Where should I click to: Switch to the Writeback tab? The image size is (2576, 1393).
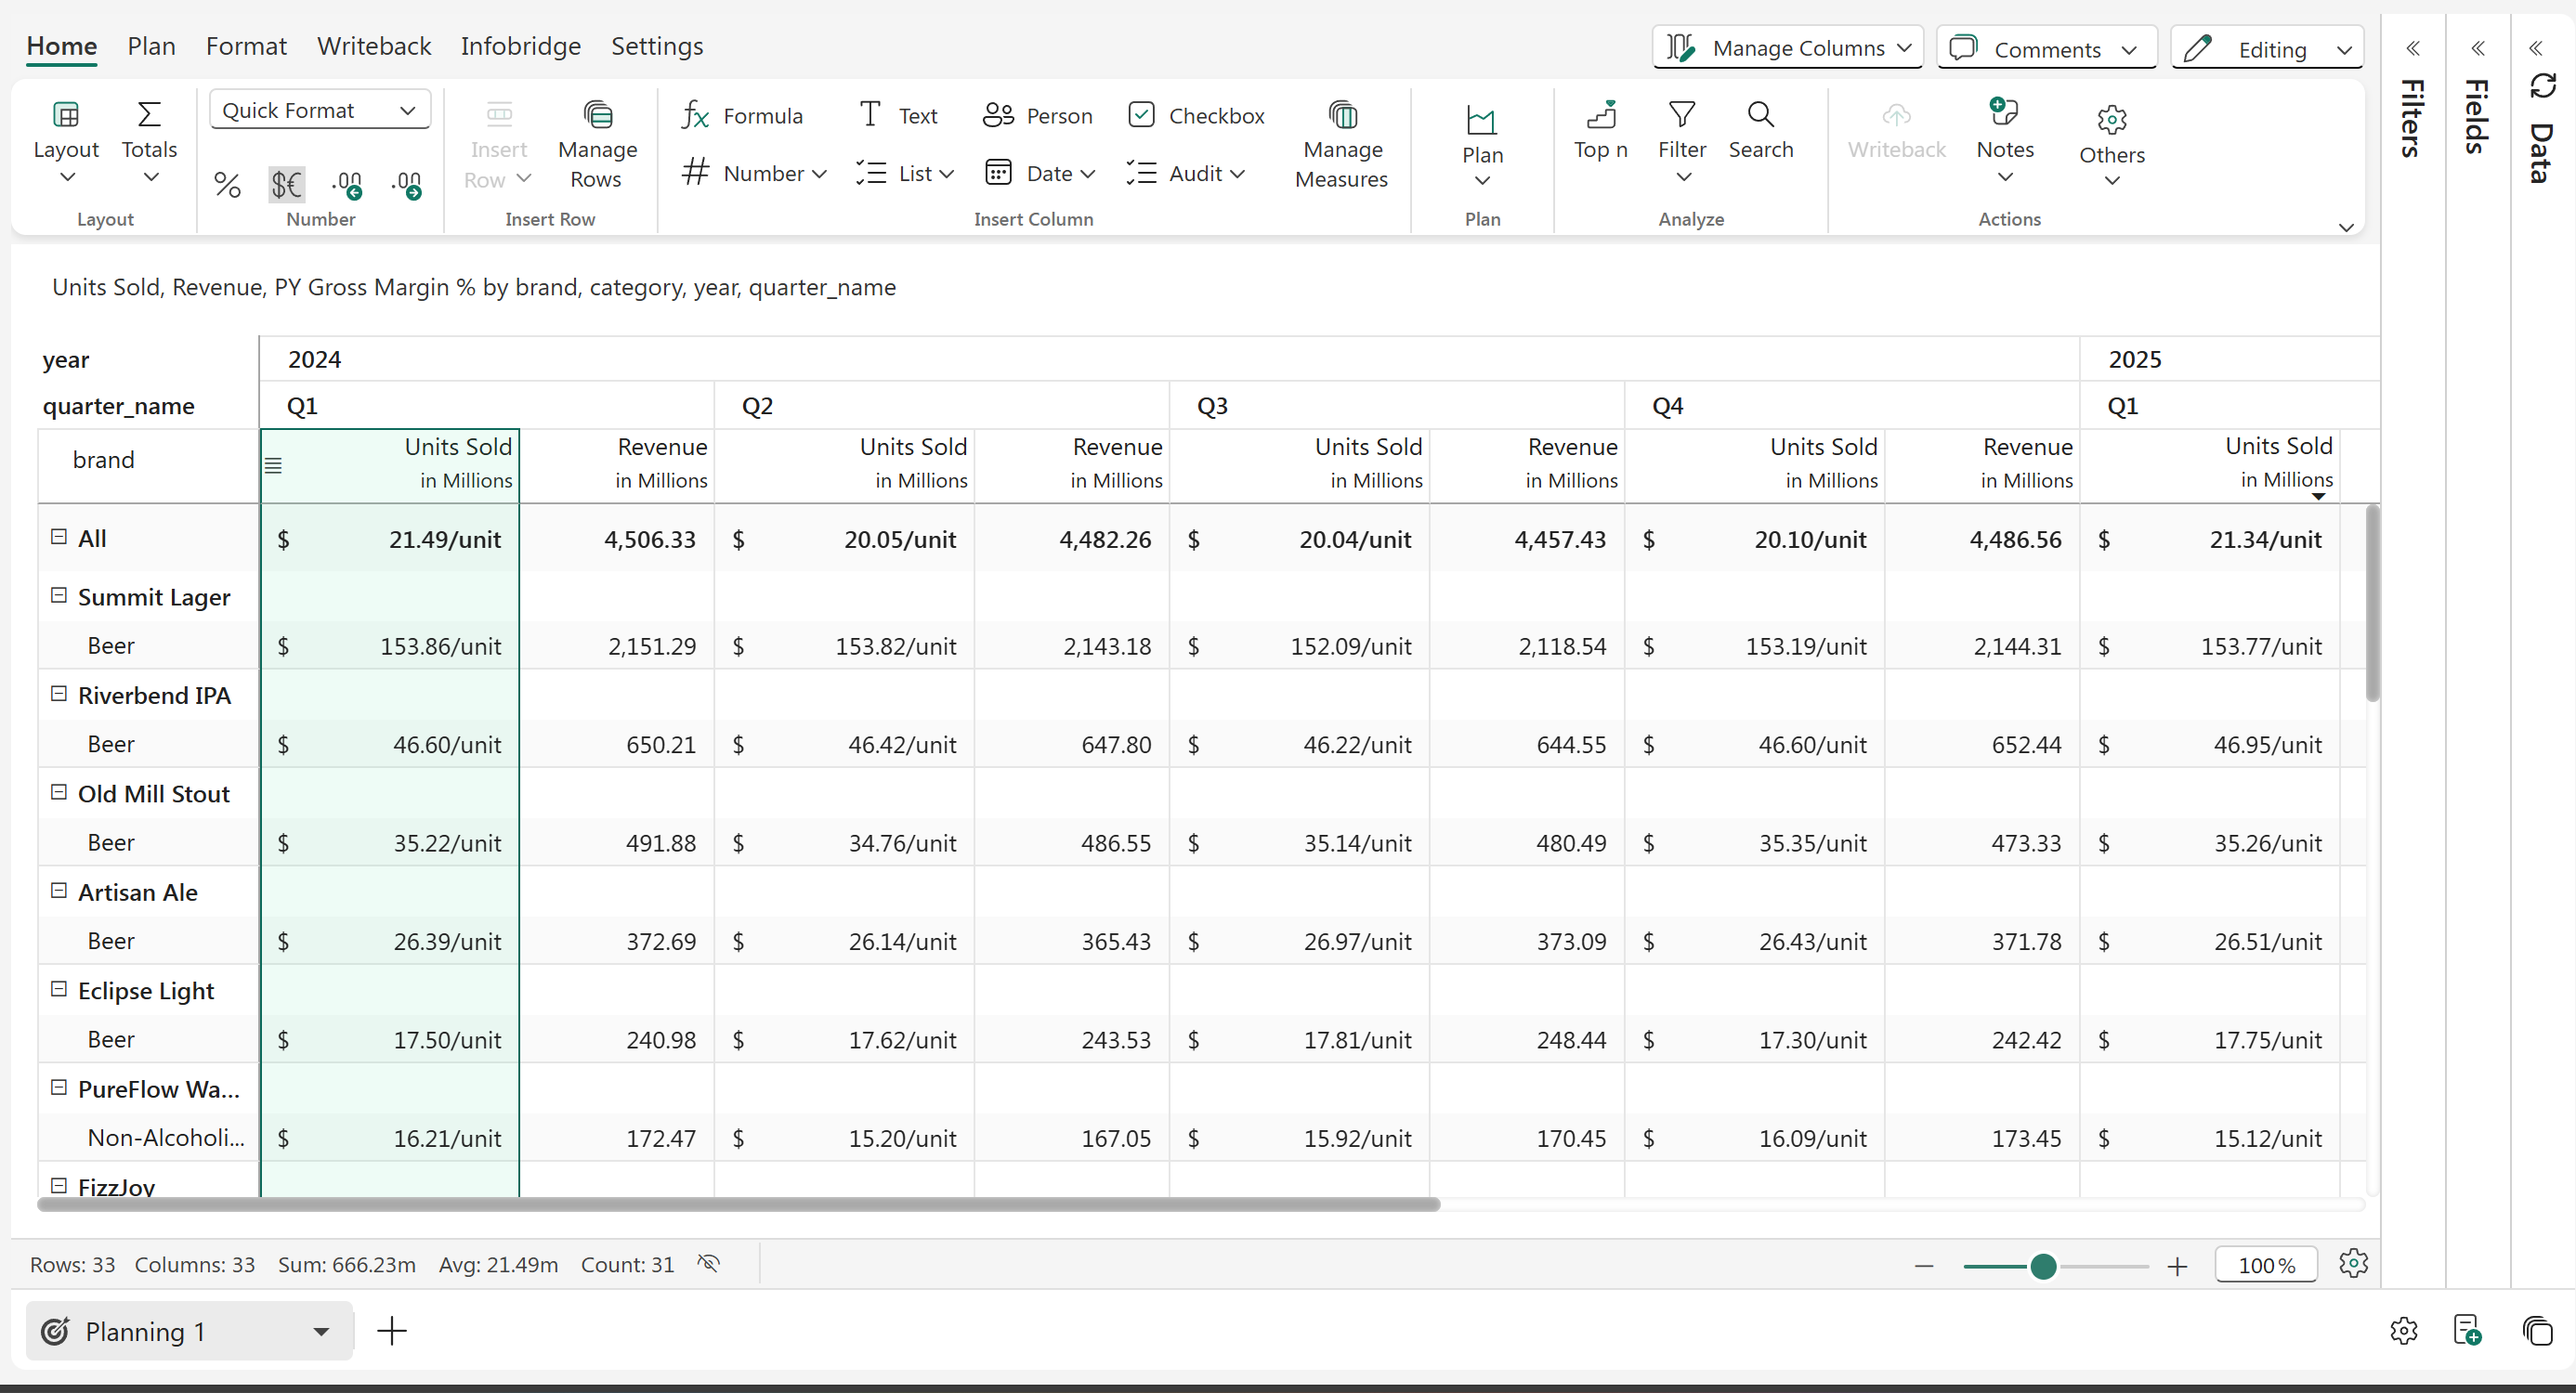(374, 46)
